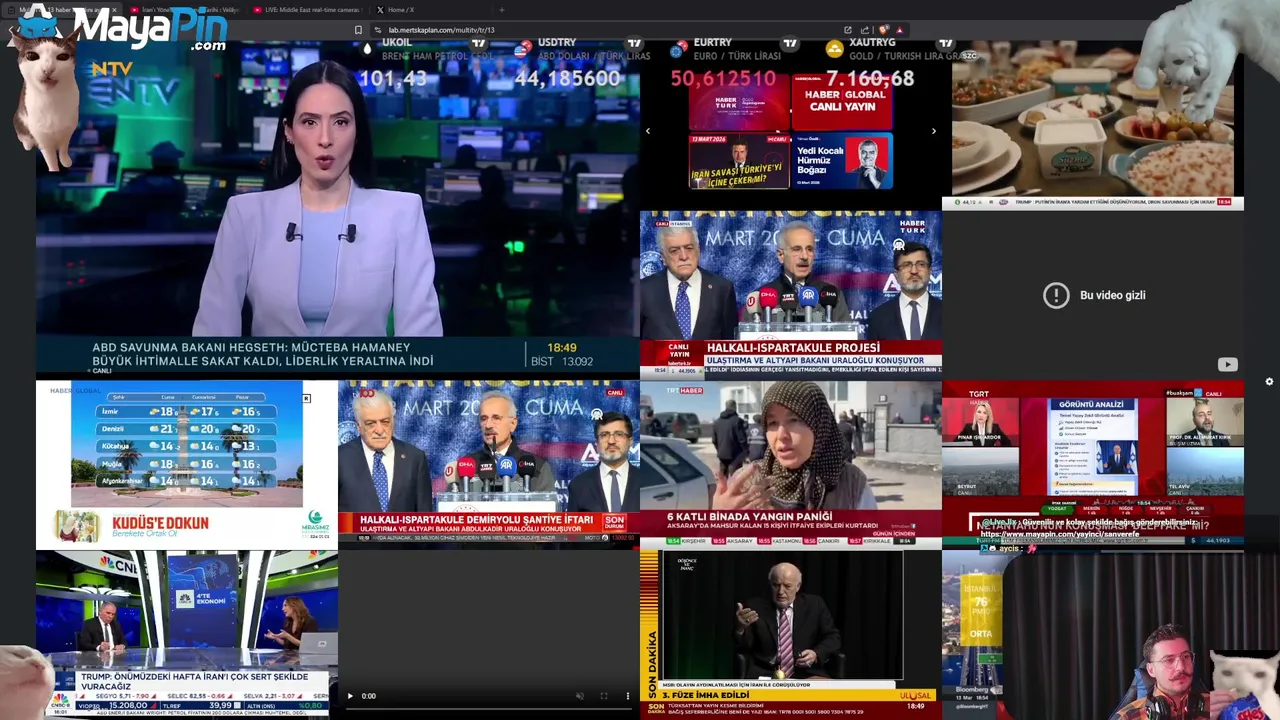Viewport: 1280px width, 720px height.
Task: Click TradingView logo on the EURTRY widget
Action: [x=790, y=43]
